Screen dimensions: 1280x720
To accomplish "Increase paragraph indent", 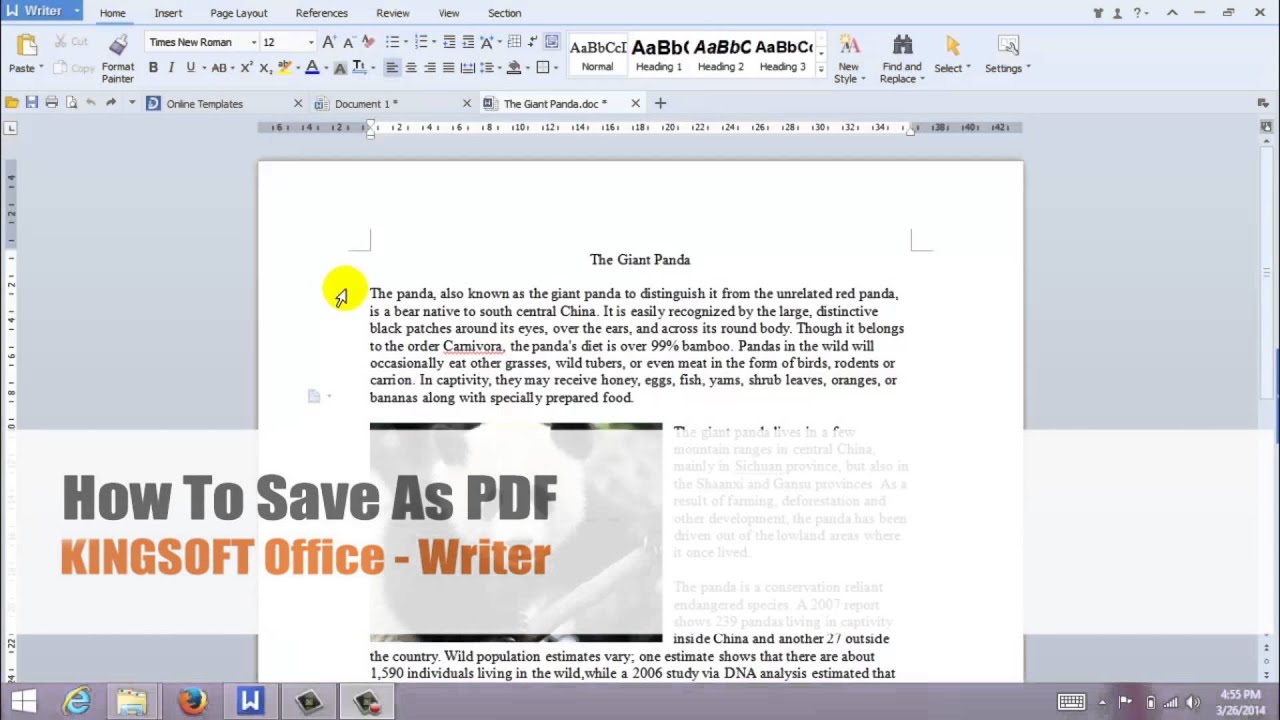I will [x=468, y=42].
